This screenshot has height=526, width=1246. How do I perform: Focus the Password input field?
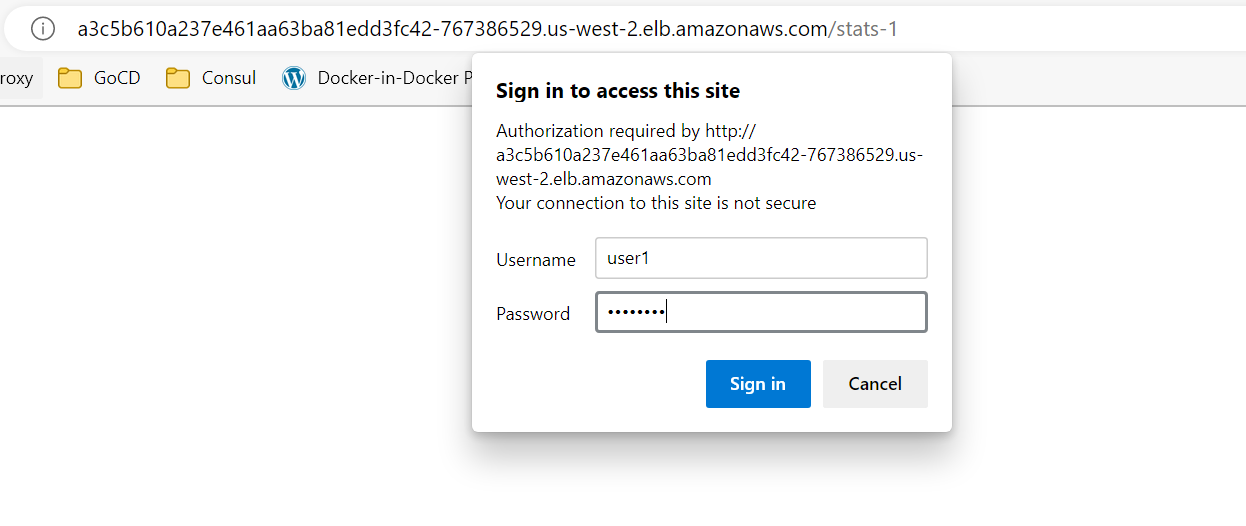[761, 312]
